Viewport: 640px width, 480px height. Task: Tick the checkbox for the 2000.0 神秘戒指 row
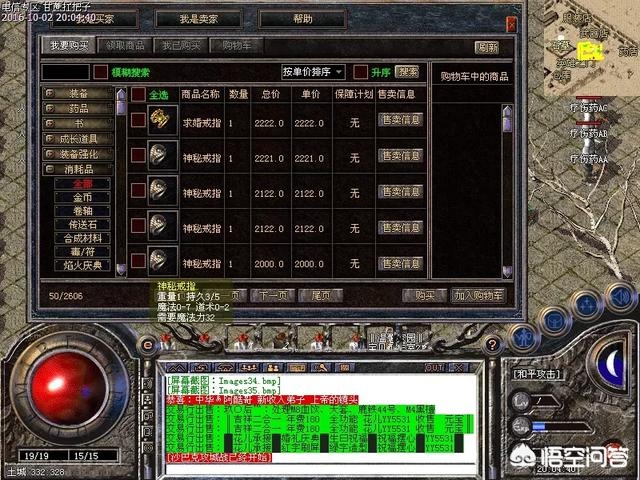[x=138, y=261]
